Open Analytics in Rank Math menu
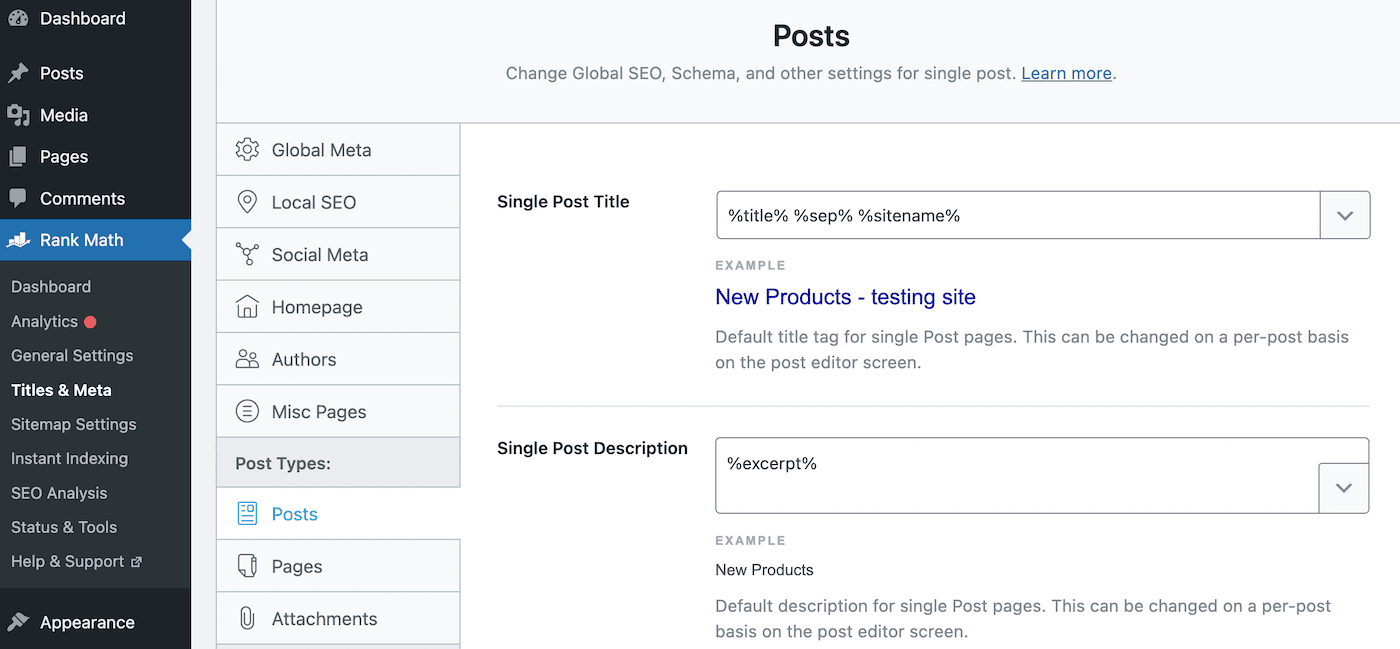The height and width of the screenshot is (649, 1400). tap(44, 321)
